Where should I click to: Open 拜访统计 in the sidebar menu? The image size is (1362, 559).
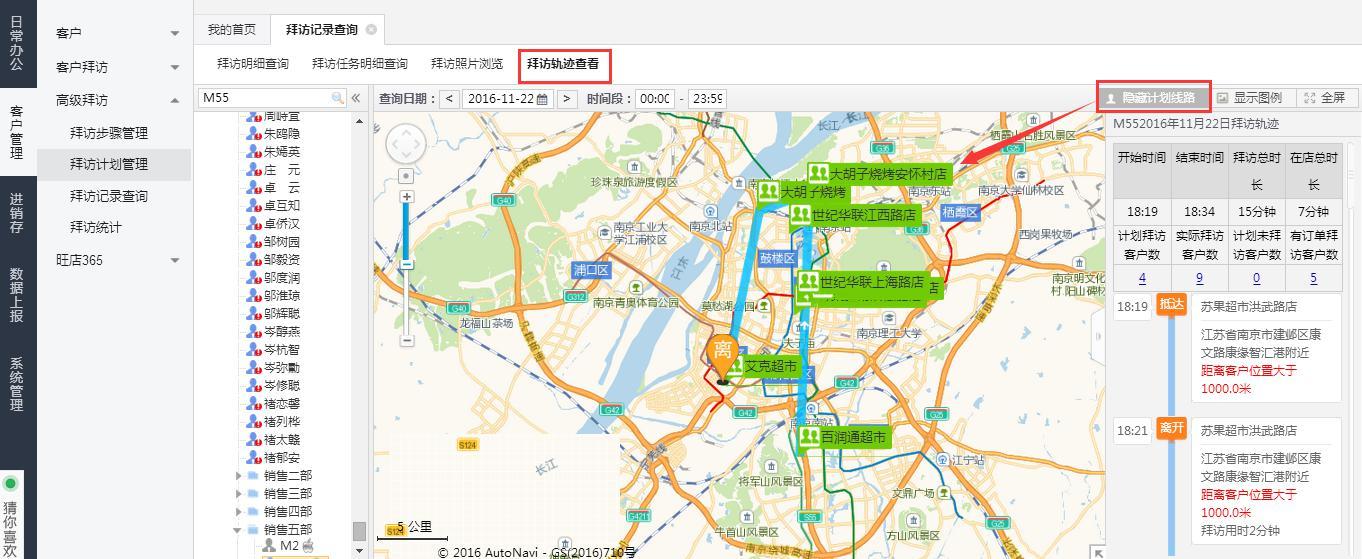[96, 227]
